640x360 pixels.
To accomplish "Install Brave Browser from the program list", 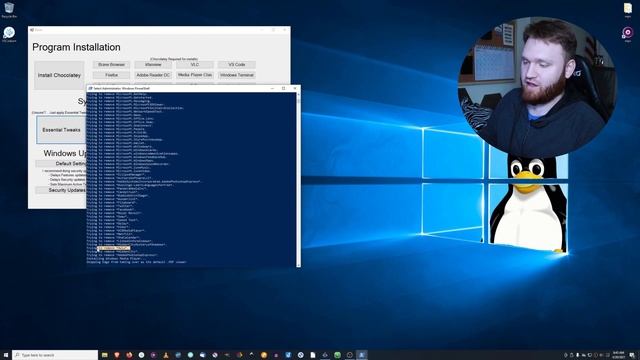I will [x=111, y=64].
